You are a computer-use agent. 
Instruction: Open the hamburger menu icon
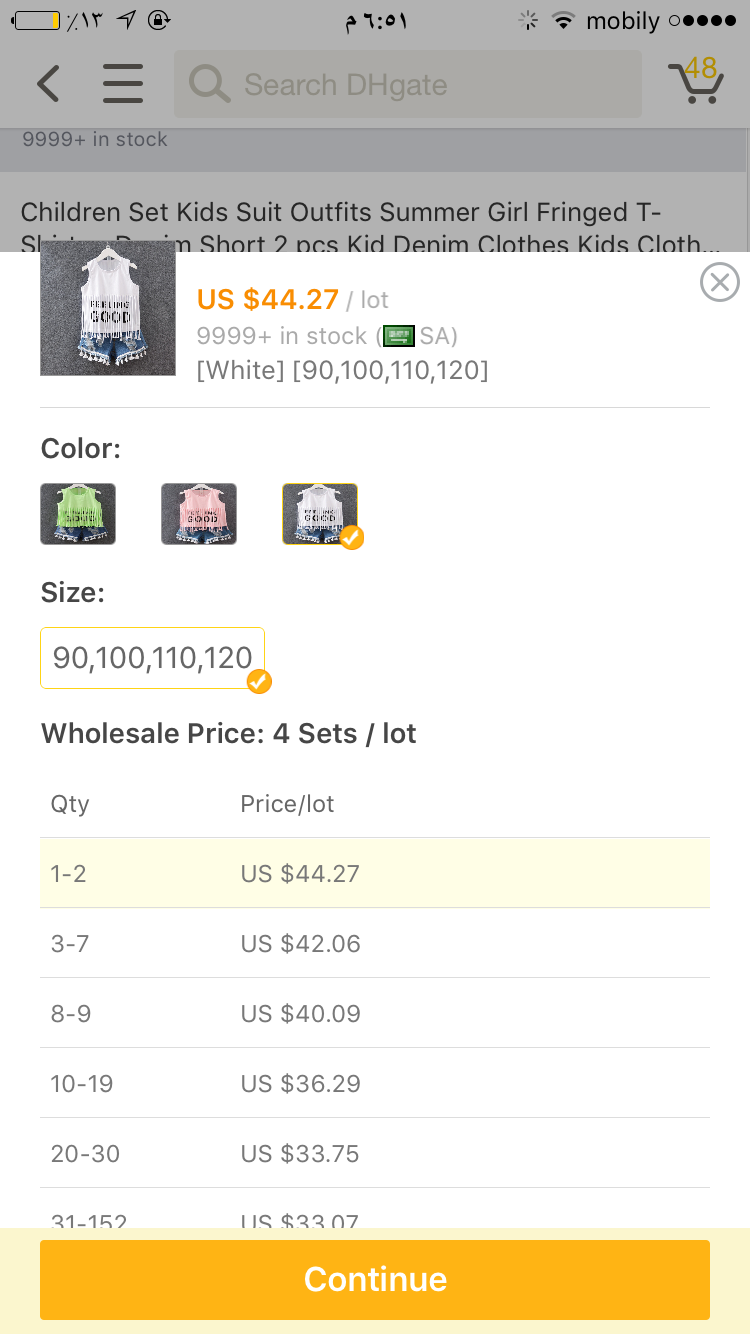pos(123,84)
